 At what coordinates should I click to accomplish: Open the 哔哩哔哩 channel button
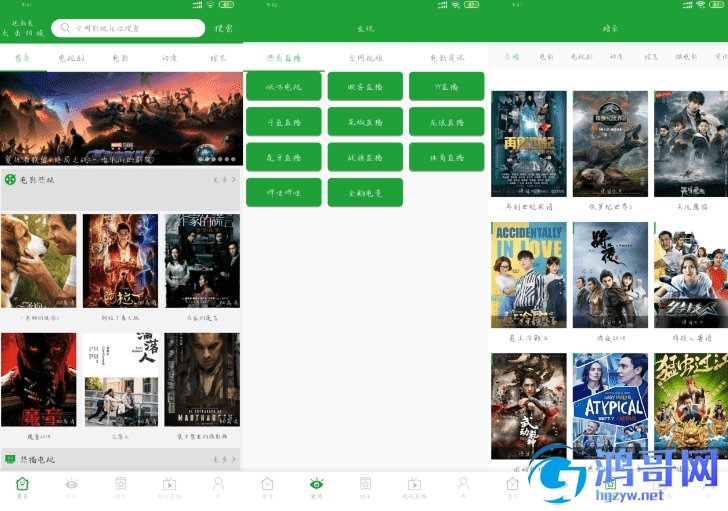tap(284, 193)
